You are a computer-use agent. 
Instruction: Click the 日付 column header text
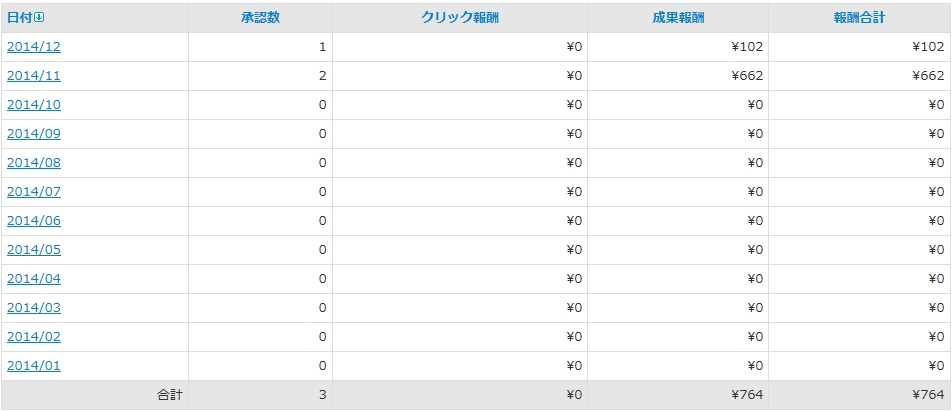point(19,18)
